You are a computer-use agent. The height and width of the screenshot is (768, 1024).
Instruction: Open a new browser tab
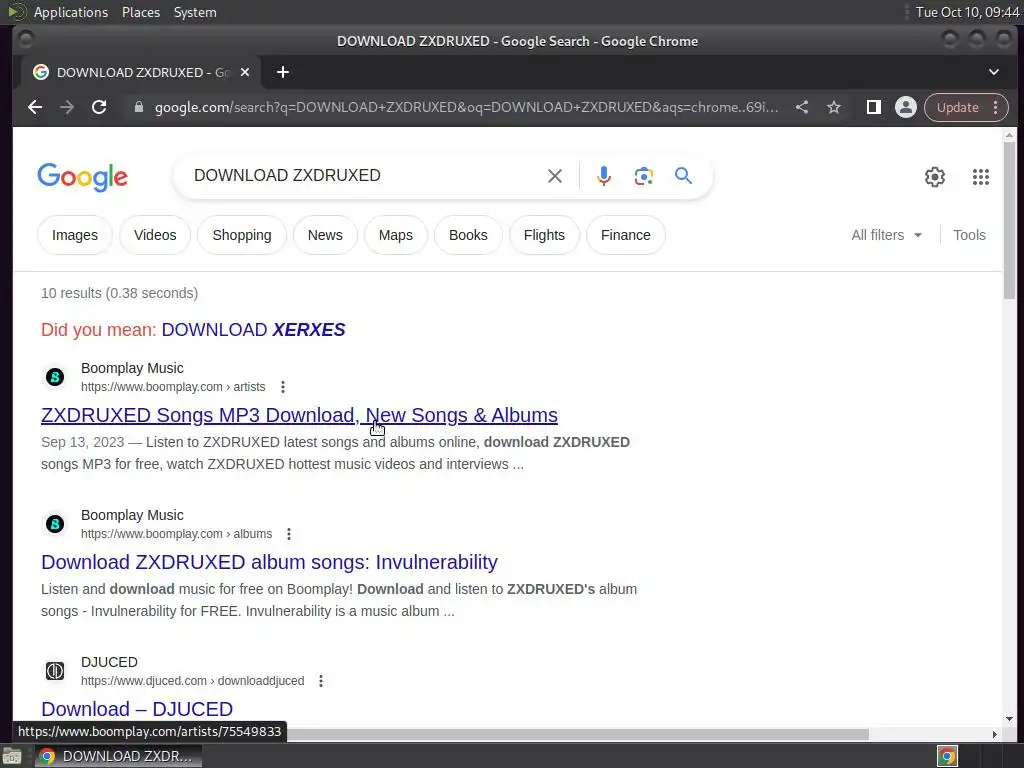pos(283,72)
